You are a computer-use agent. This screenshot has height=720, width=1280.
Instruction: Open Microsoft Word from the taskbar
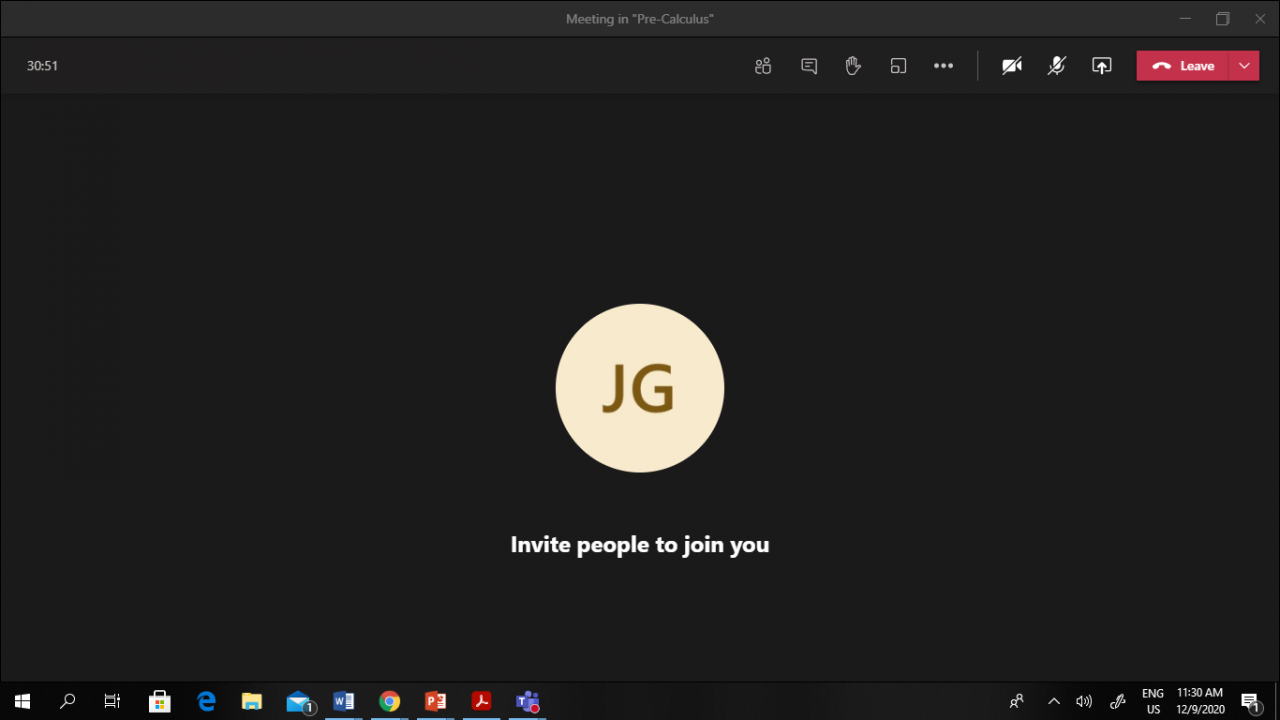343,701
